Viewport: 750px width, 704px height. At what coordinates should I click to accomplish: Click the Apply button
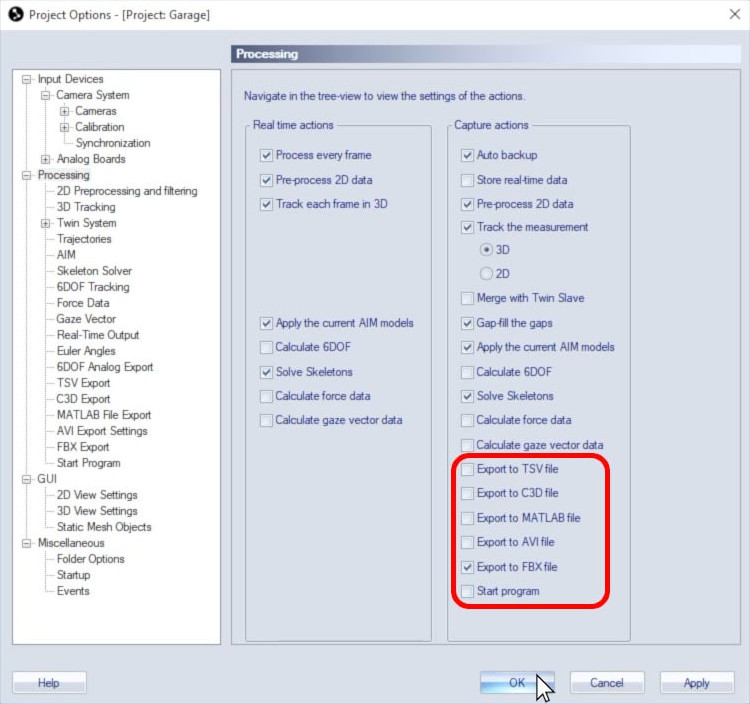click(x=697, y=682)
